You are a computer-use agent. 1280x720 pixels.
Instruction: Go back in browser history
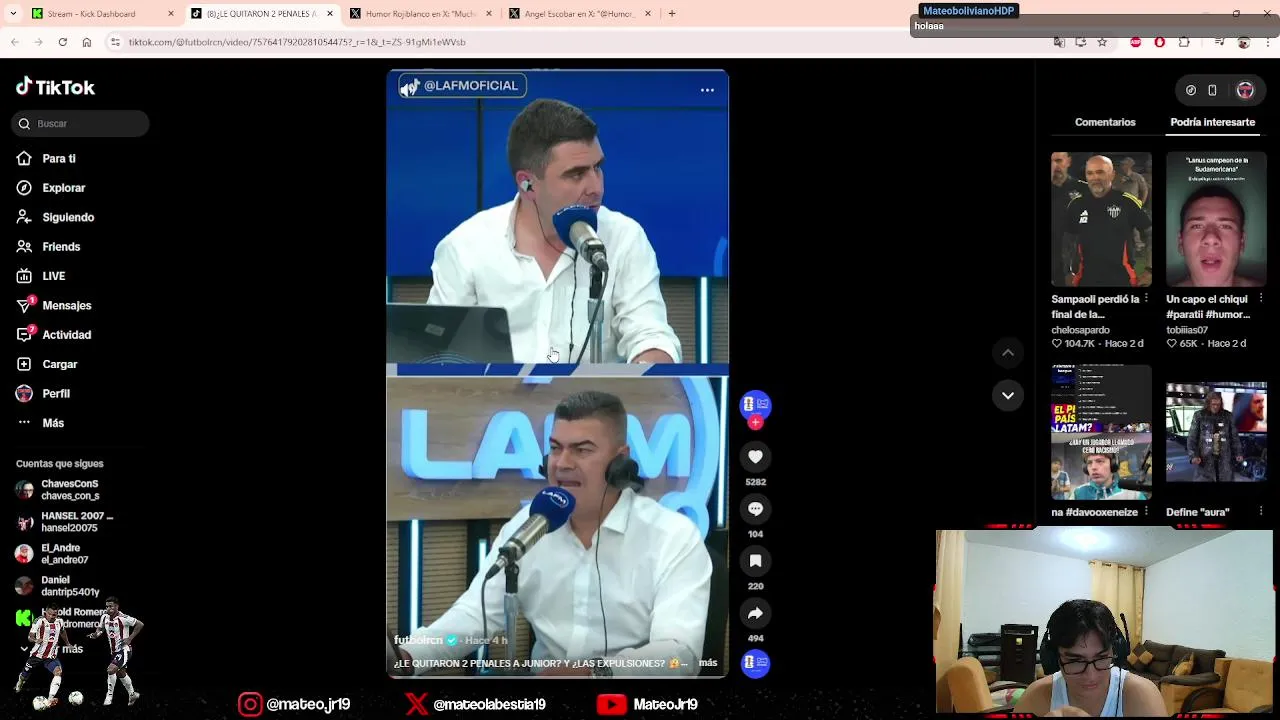click(x=15, y=42)
